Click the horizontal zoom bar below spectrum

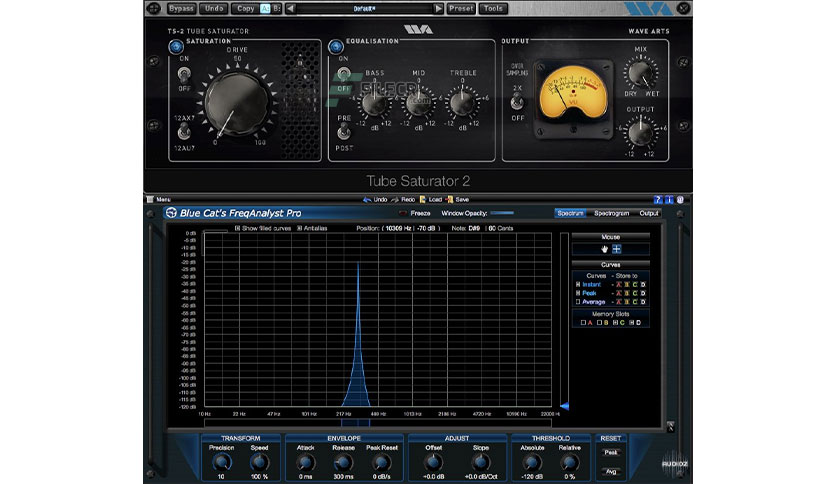(x=378, y=423)
